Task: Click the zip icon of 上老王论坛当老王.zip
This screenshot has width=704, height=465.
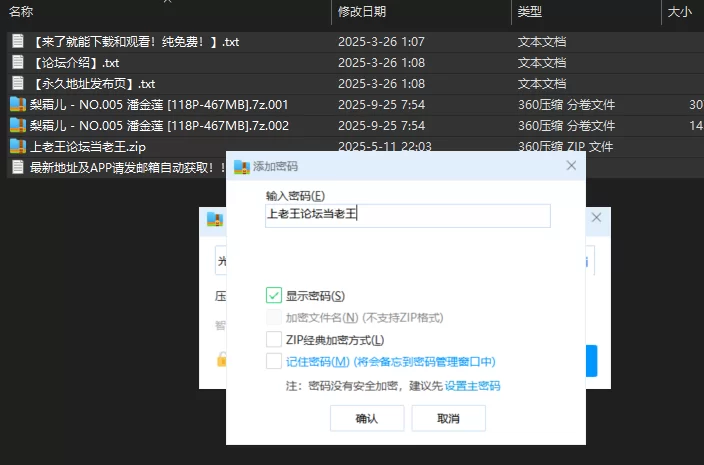Action: coord(17,147)
